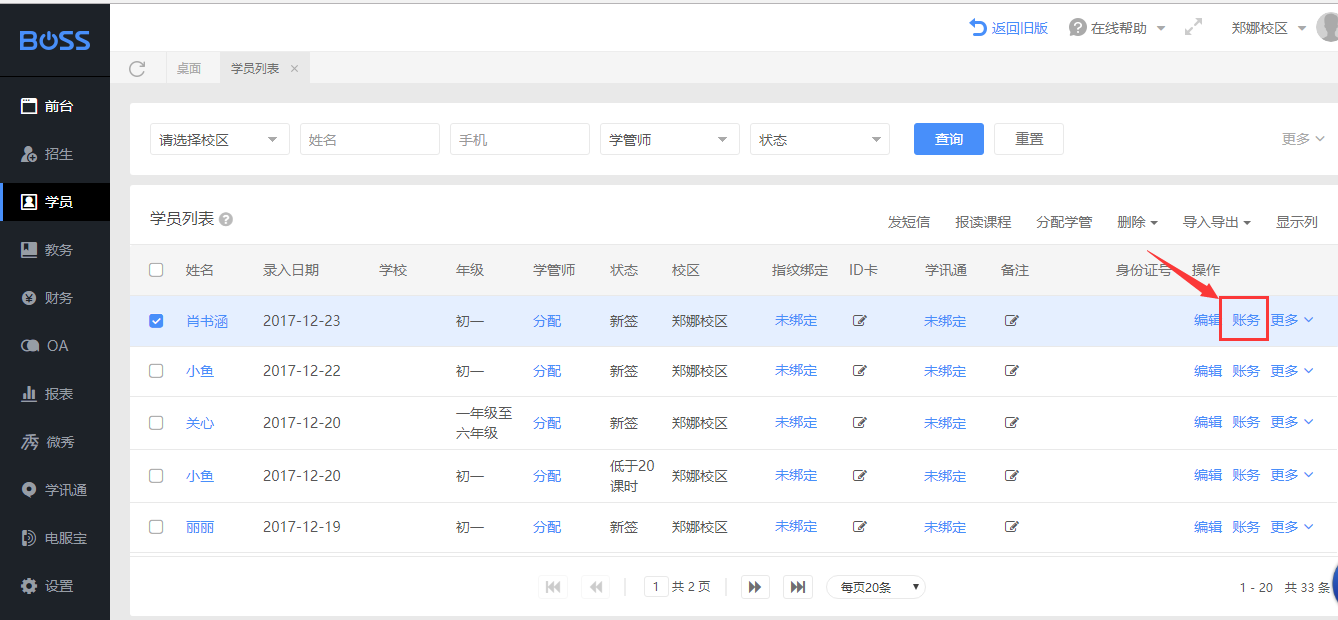Edit 备注 icon in 小鱼 row dated 2017-12-22
1338x620 pixels.
pyautogui.click(x=1011, y=371)
